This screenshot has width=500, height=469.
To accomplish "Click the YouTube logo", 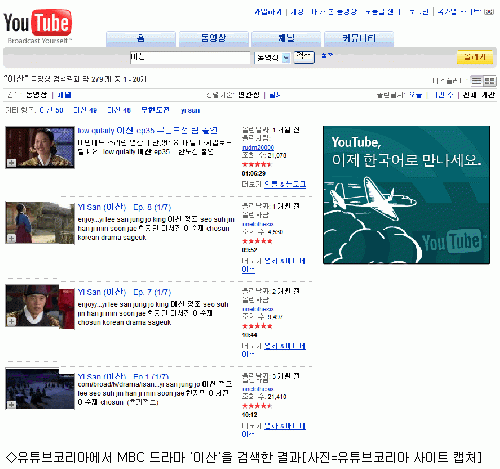I will [38, 26].
